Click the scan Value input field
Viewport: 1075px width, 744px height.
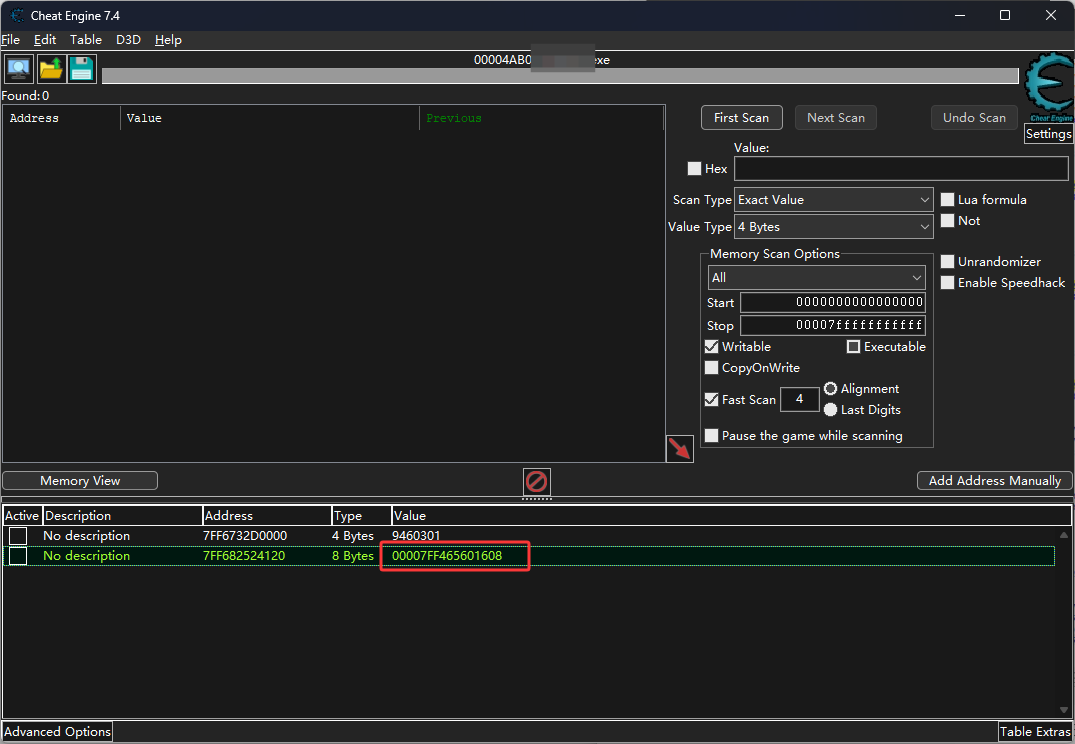point(901,169)
